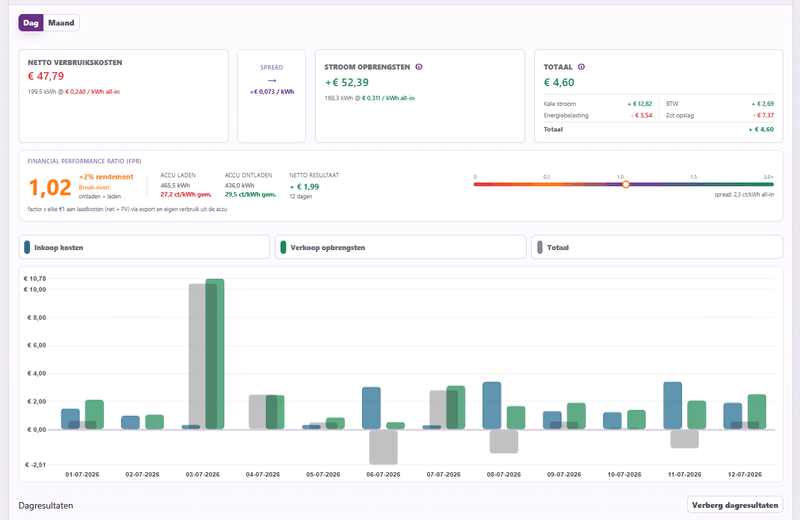Image resolution: width=800 pixels, height=520 pixels.
Task: Switch to the Maand view tab
Action: click(x=61, y=23)
